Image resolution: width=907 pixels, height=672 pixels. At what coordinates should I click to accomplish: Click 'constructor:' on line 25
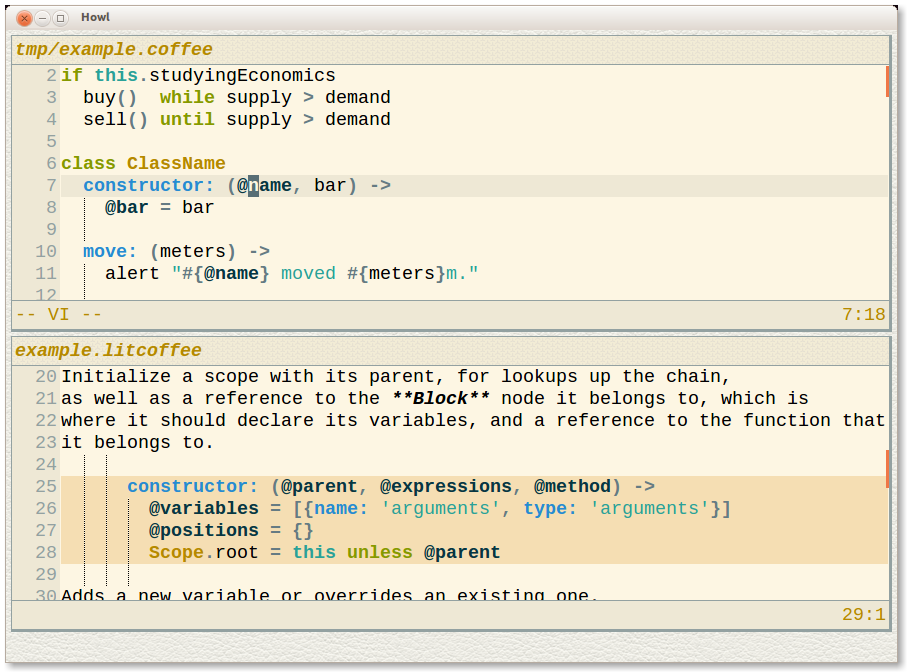(192, 486)
